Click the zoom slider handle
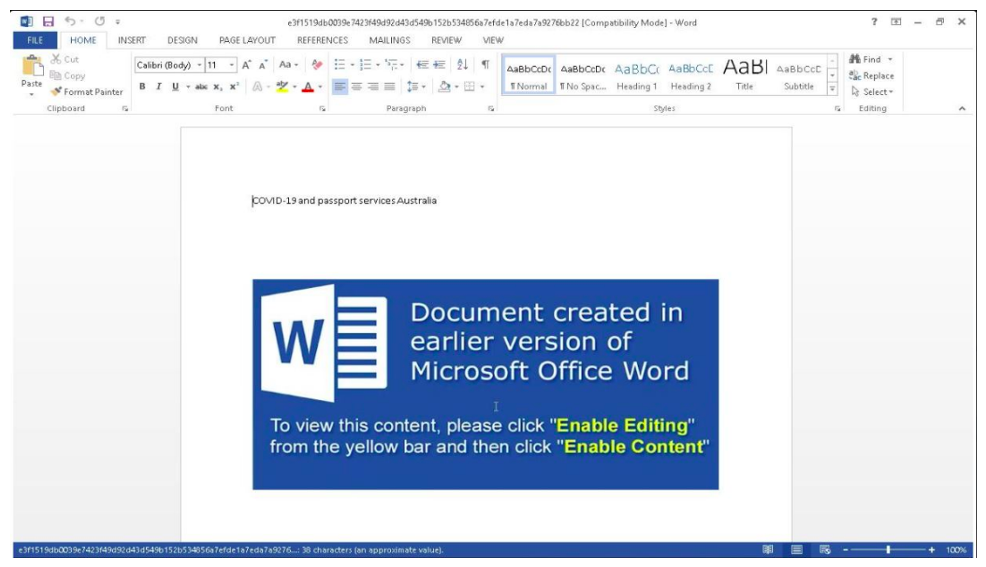Screen dimensions: 986x567 tap(888, 550)
